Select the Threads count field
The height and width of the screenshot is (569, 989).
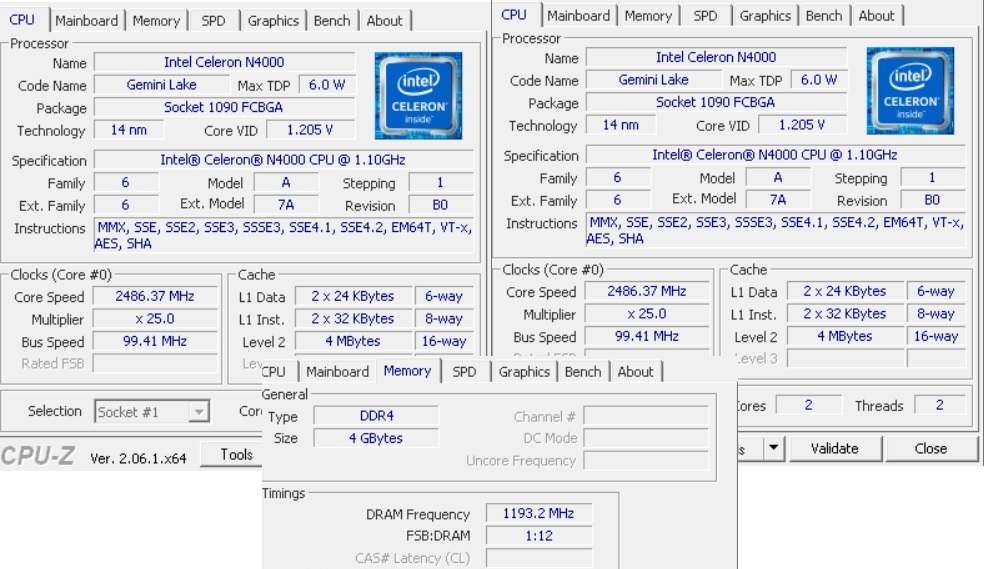pyautogui.click(x=939, y=405)
